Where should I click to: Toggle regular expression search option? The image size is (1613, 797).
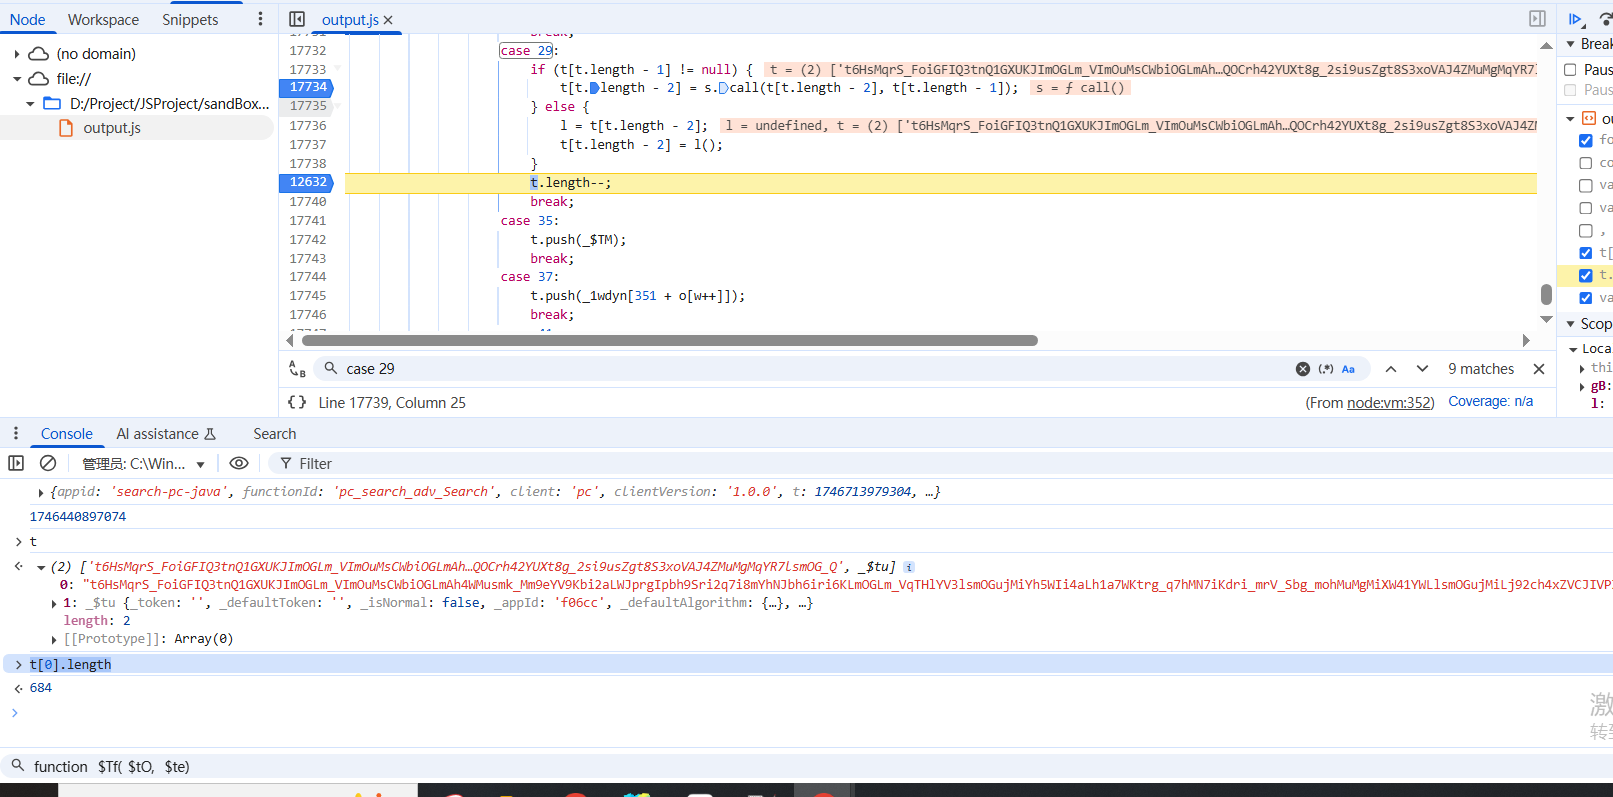click(x=1326, y=369)
